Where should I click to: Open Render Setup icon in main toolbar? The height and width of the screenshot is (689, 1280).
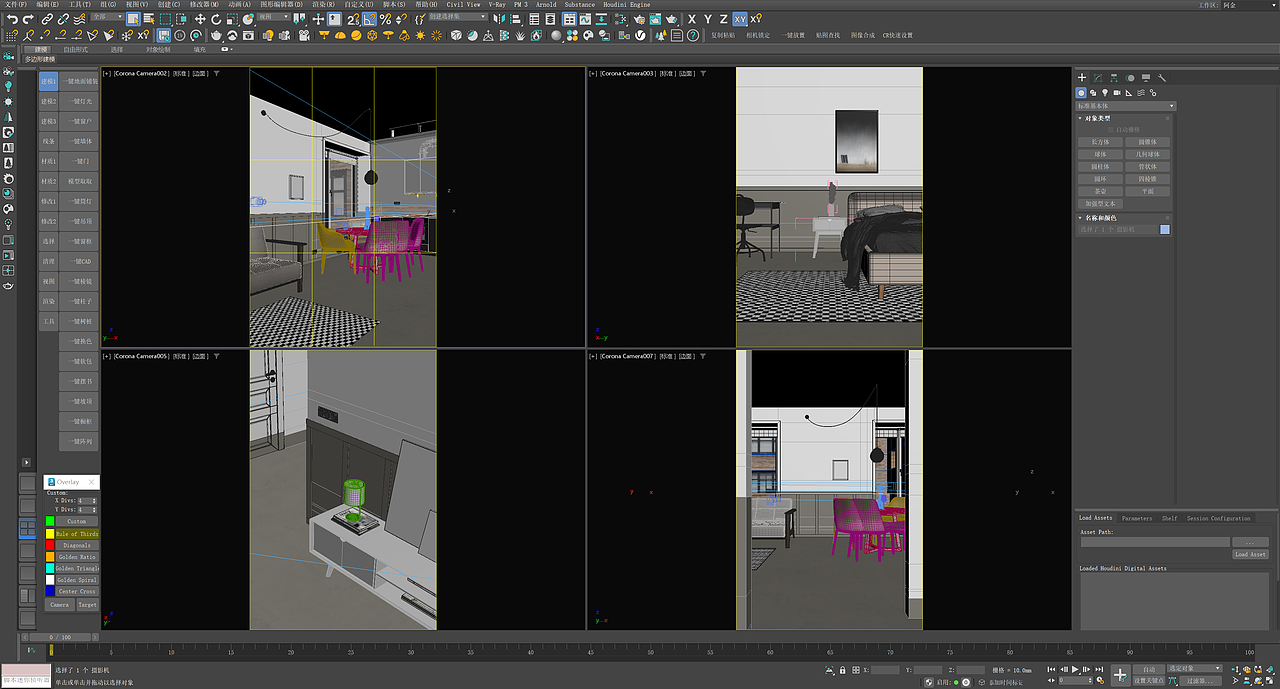tap(639, 18)
